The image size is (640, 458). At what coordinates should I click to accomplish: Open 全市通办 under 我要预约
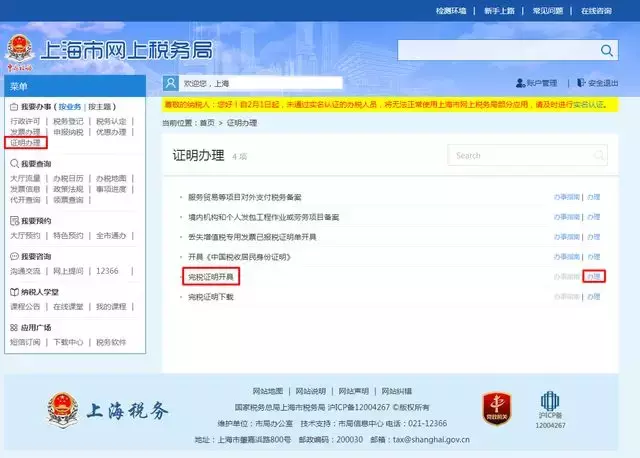(x=111, y=236)
